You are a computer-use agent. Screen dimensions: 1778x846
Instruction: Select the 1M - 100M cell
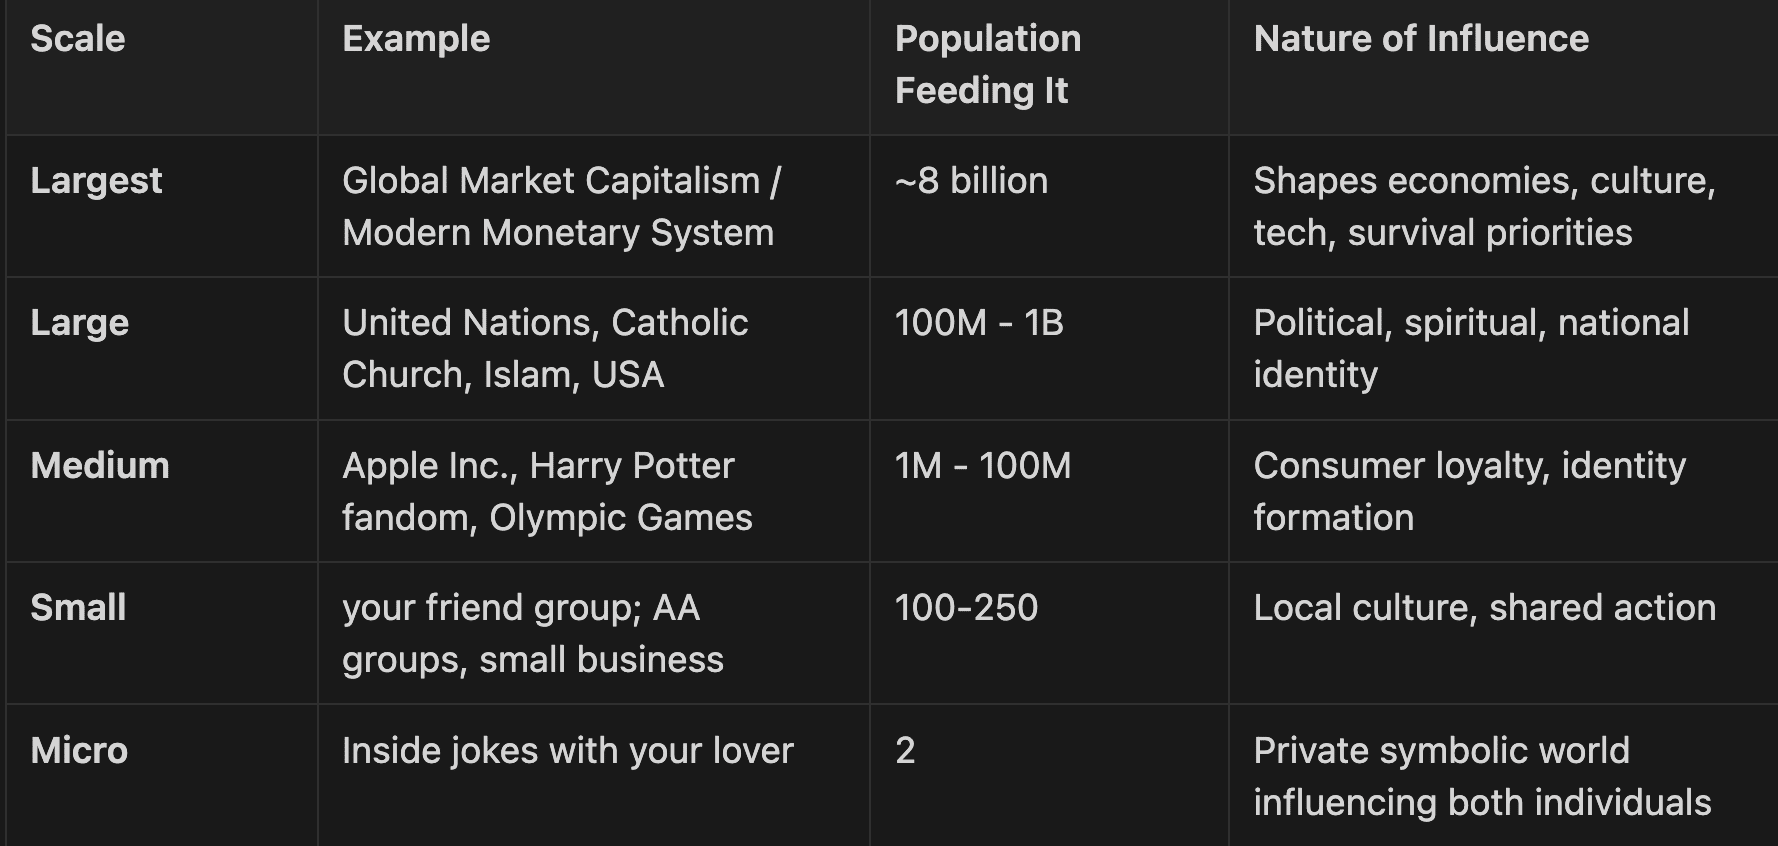coord(983,466)
